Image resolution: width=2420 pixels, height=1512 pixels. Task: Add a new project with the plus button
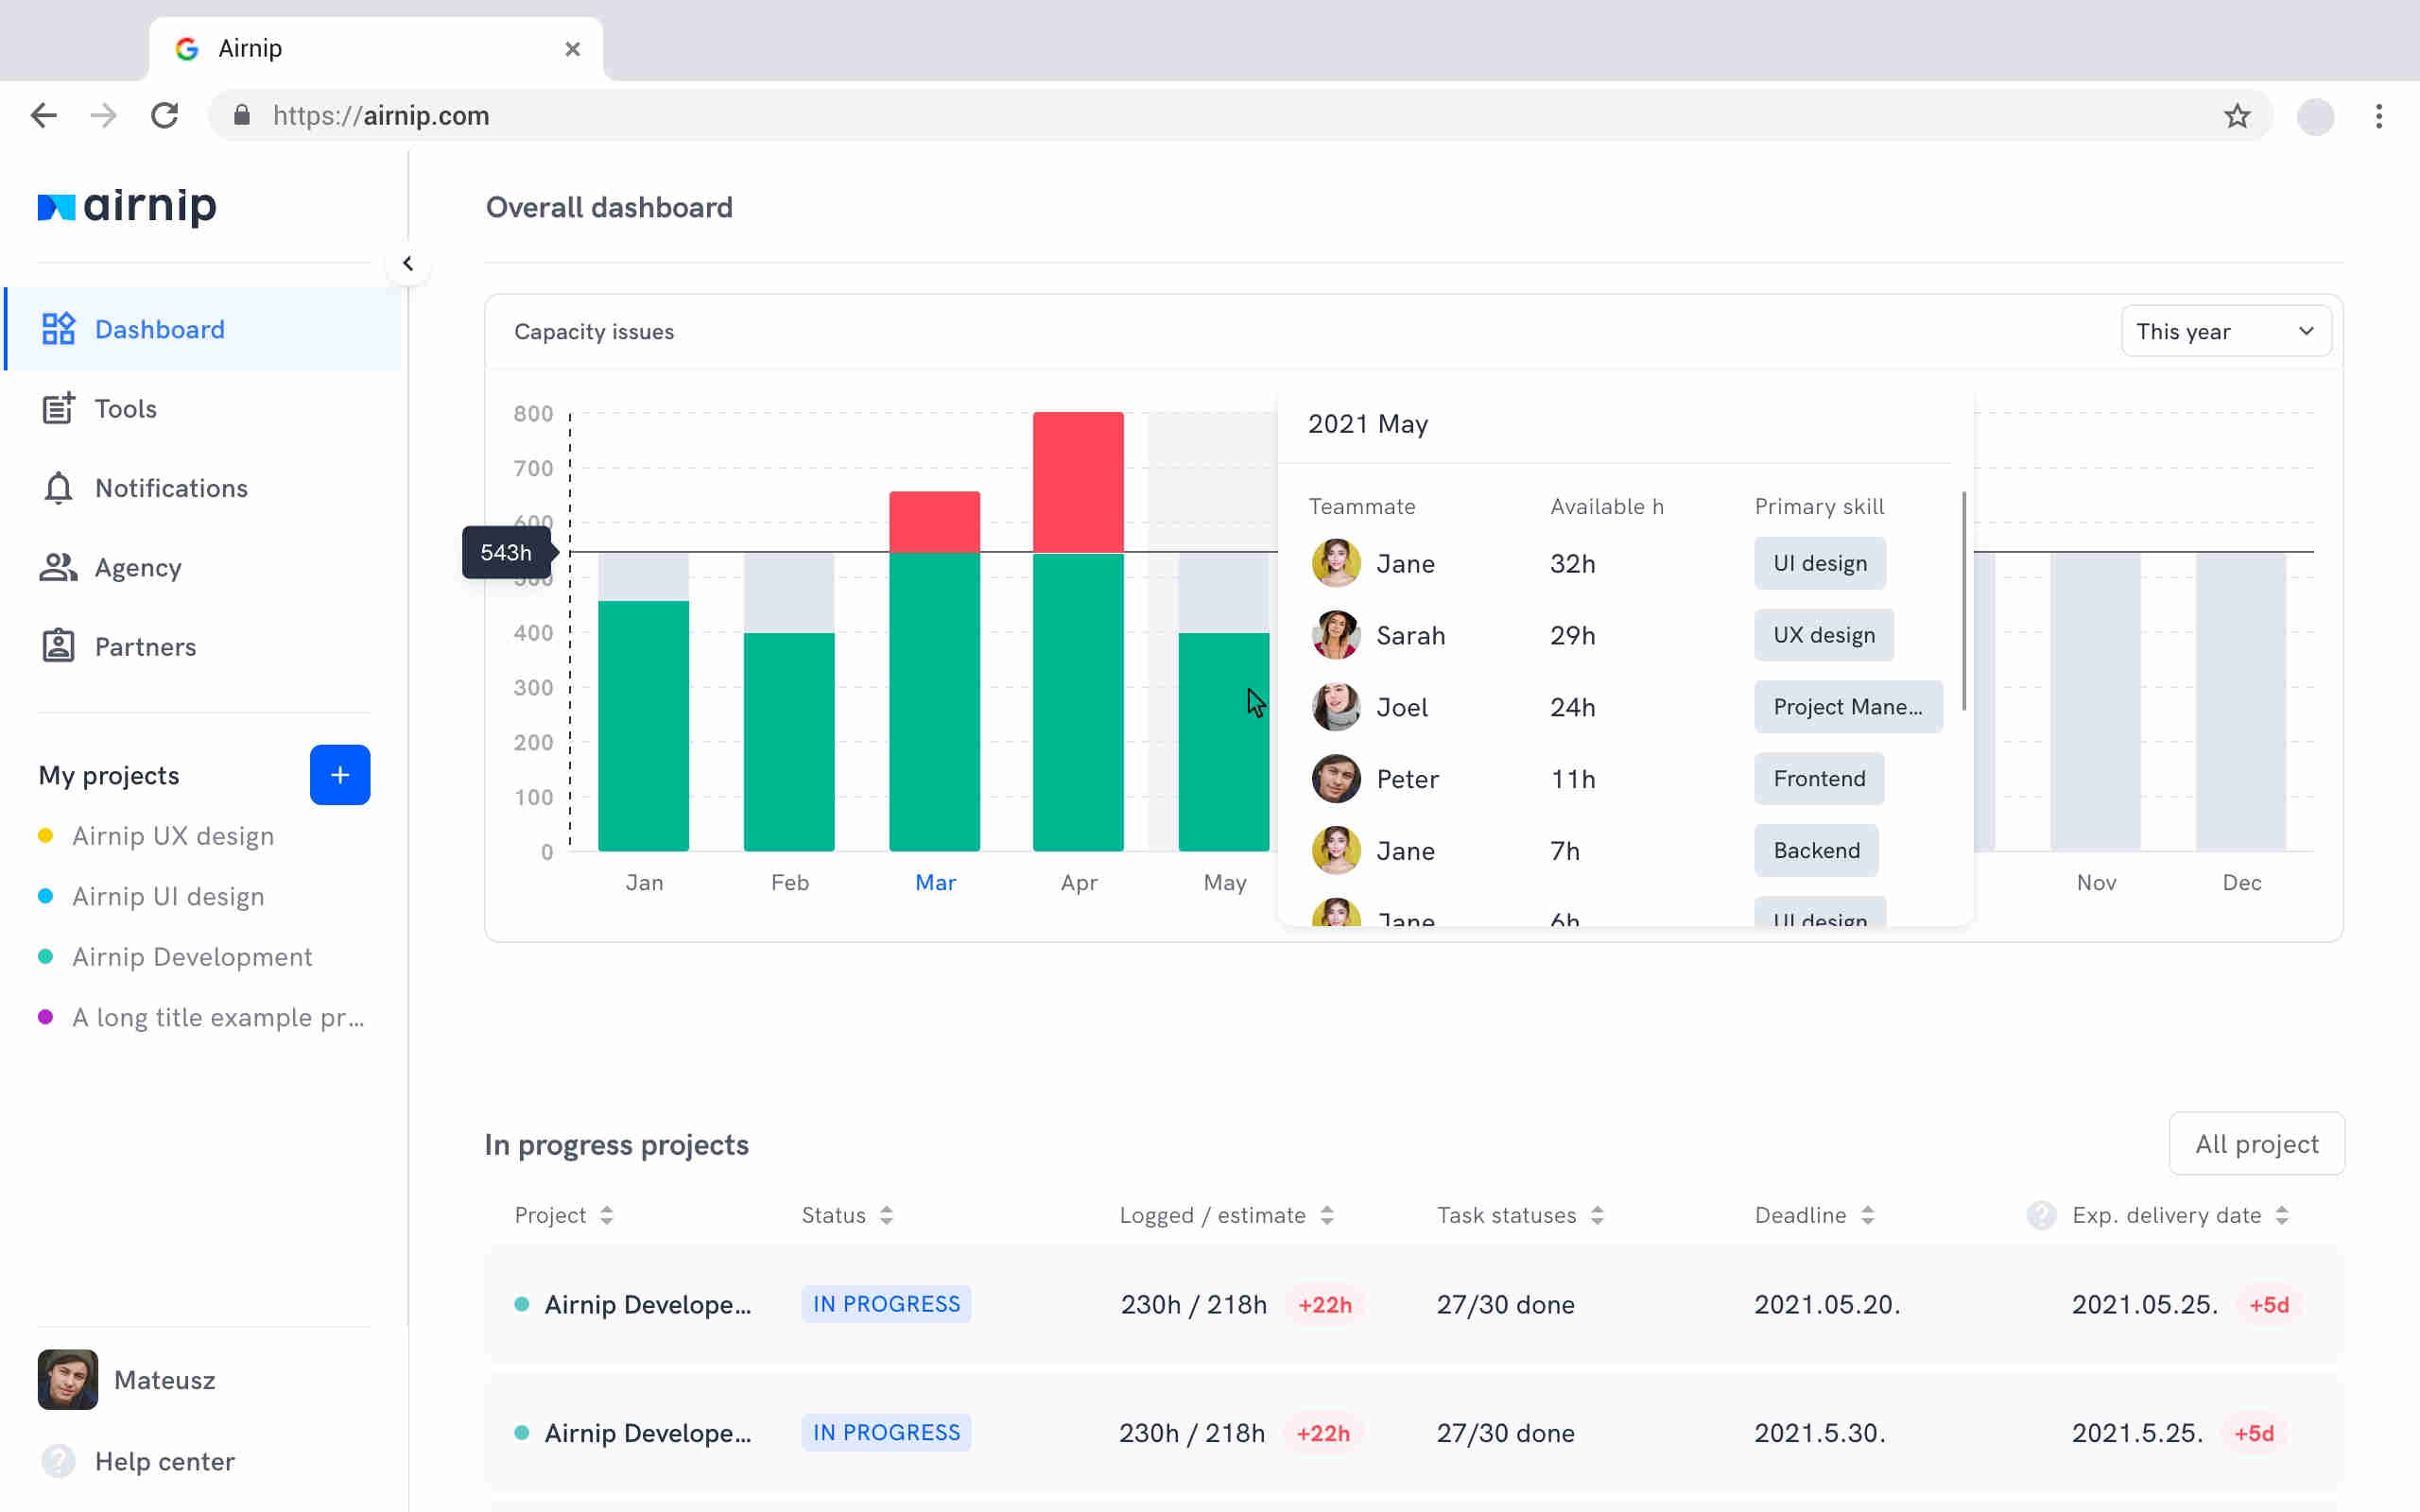340,775
